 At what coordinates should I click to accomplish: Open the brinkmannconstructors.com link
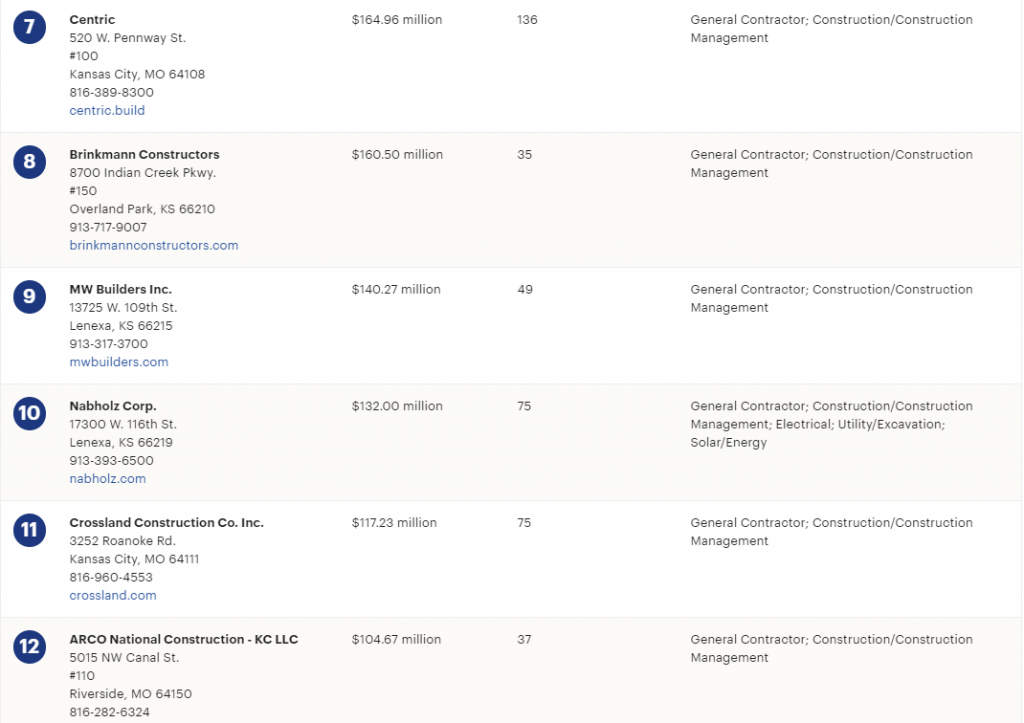tap(154, 246)
